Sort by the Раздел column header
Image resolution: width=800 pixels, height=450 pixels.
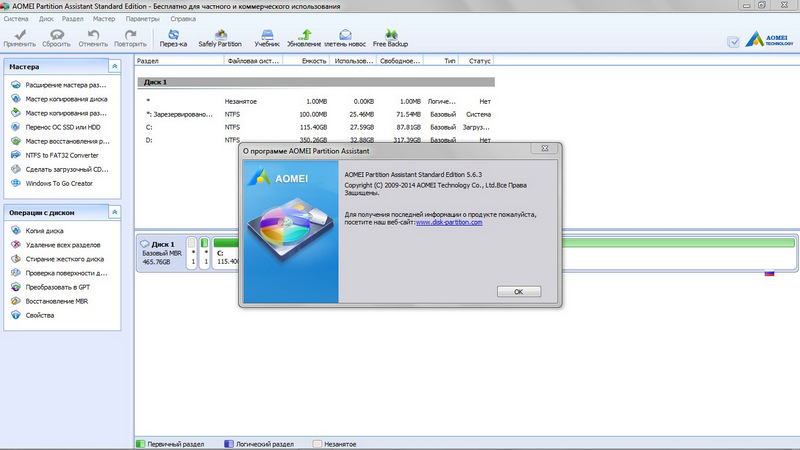(x=179, y=61)
